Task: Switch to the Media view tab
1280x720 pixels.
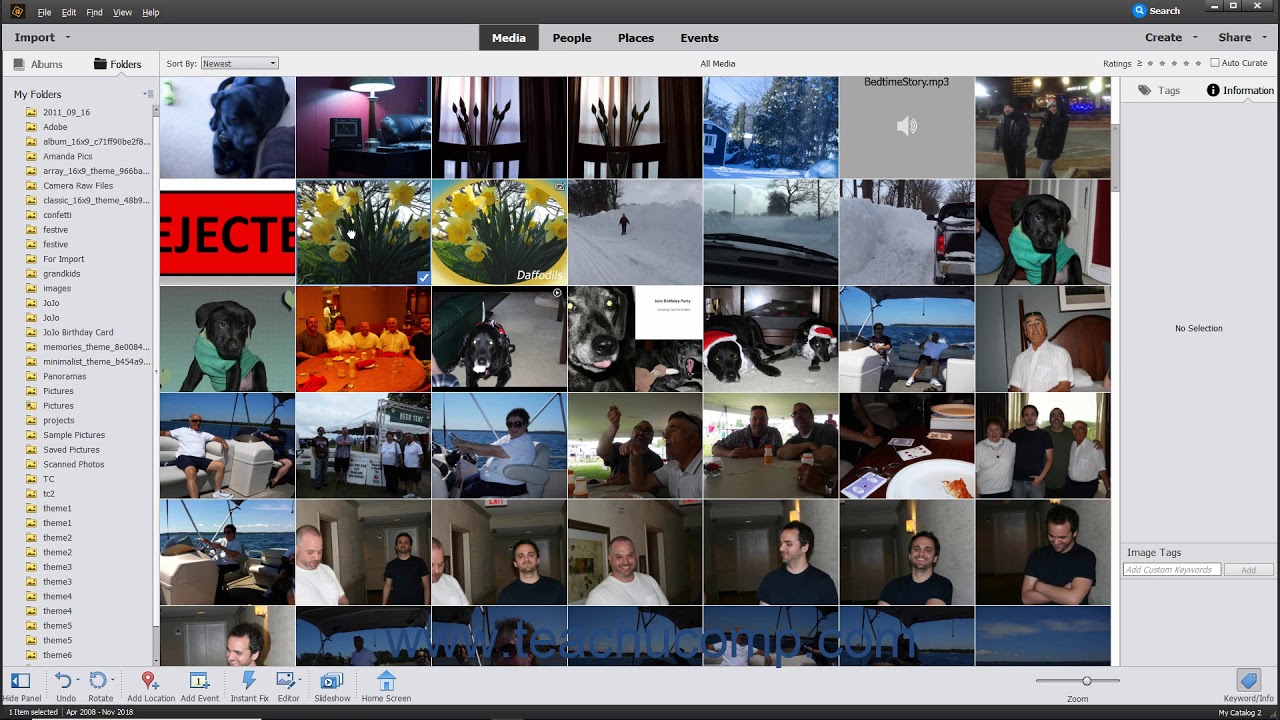Action: click(x=508, y=38)
